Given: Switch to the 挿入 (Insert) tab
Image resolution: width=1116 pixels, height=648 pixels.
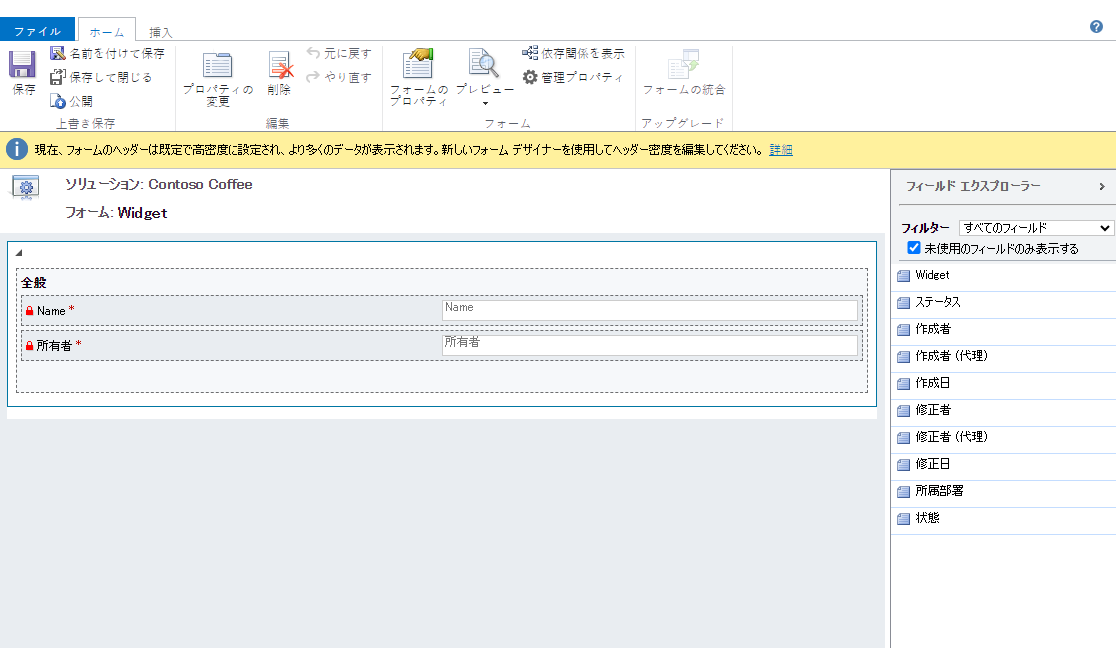Looking at the screenshot, I should coord(160,32).
